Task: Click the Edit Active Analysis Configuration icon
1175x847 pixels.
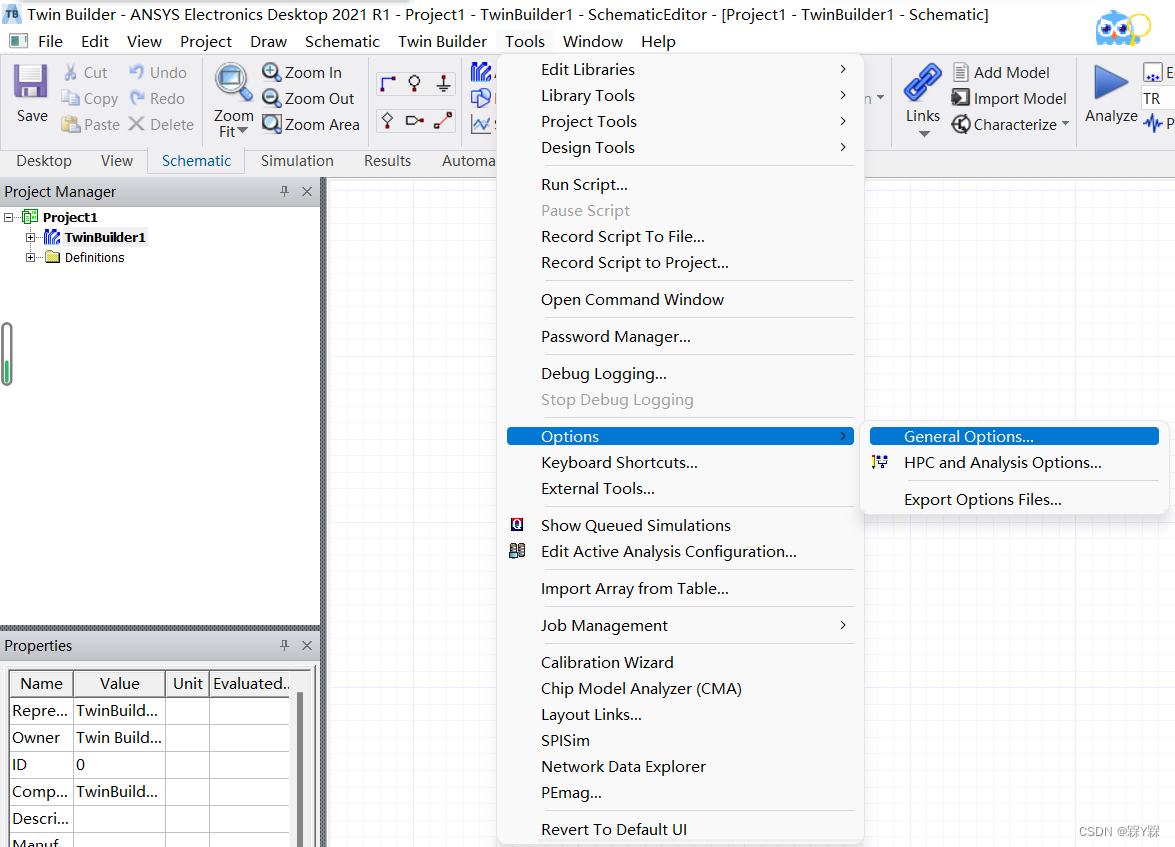Action: point(517,551)
